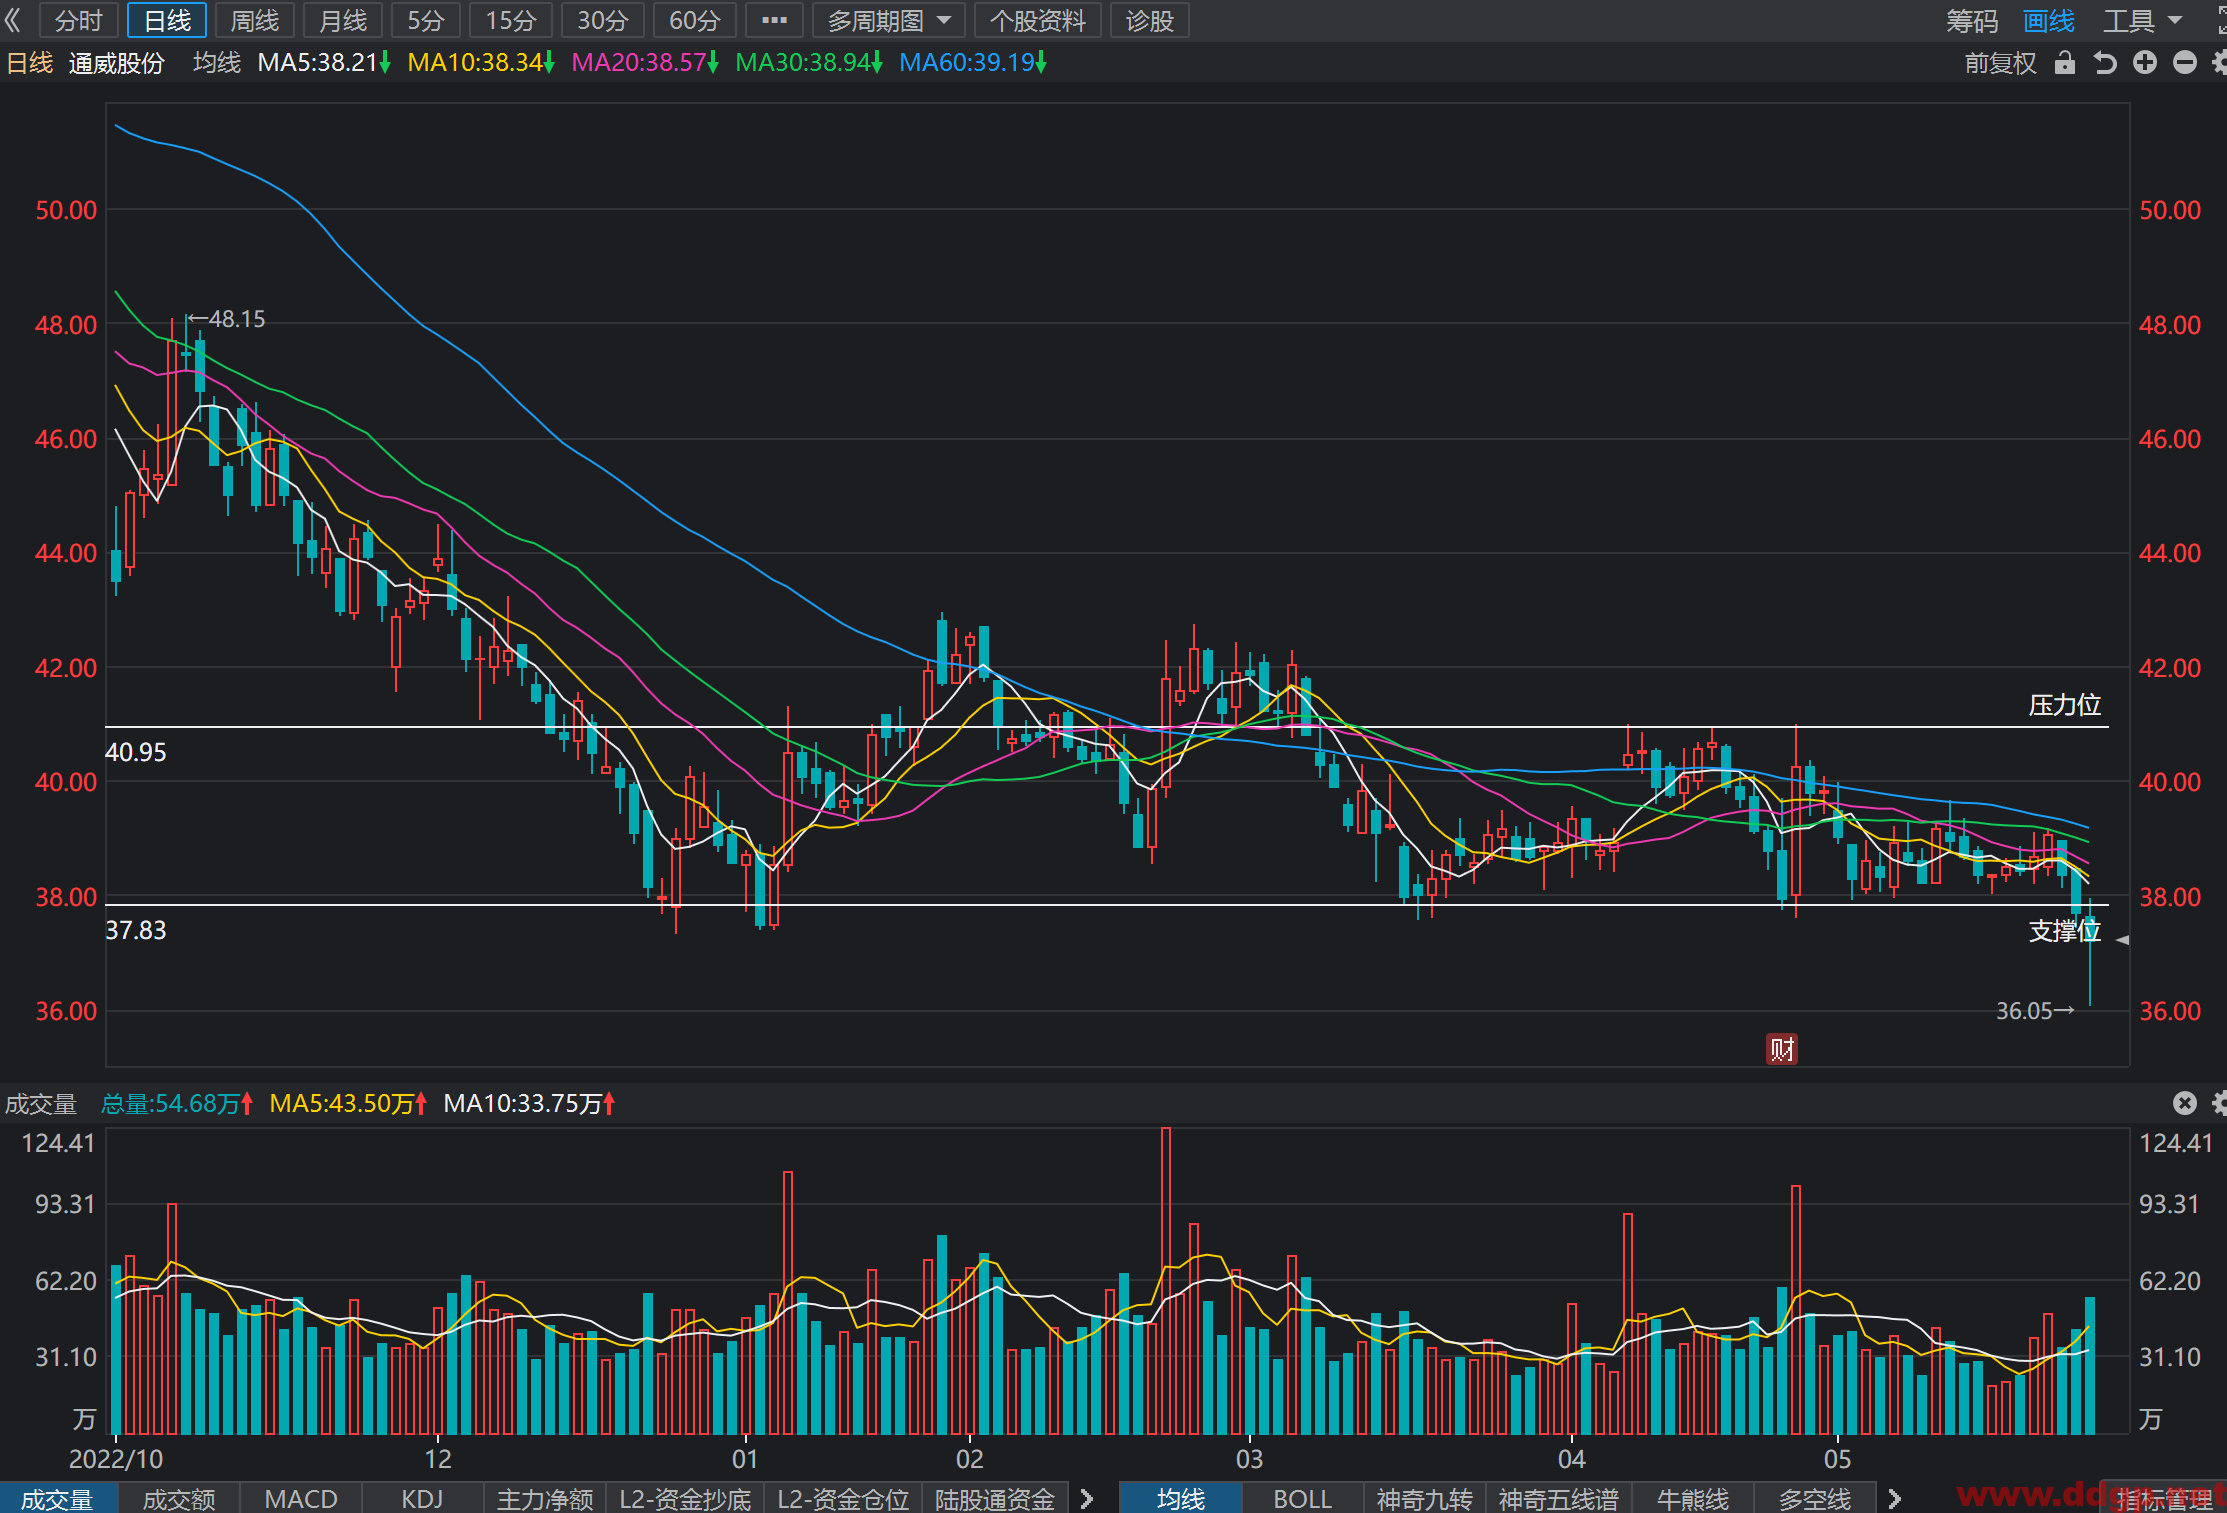Click the 48.15 high price marker
The image size is (2227, 1513).
pos(228,319)
